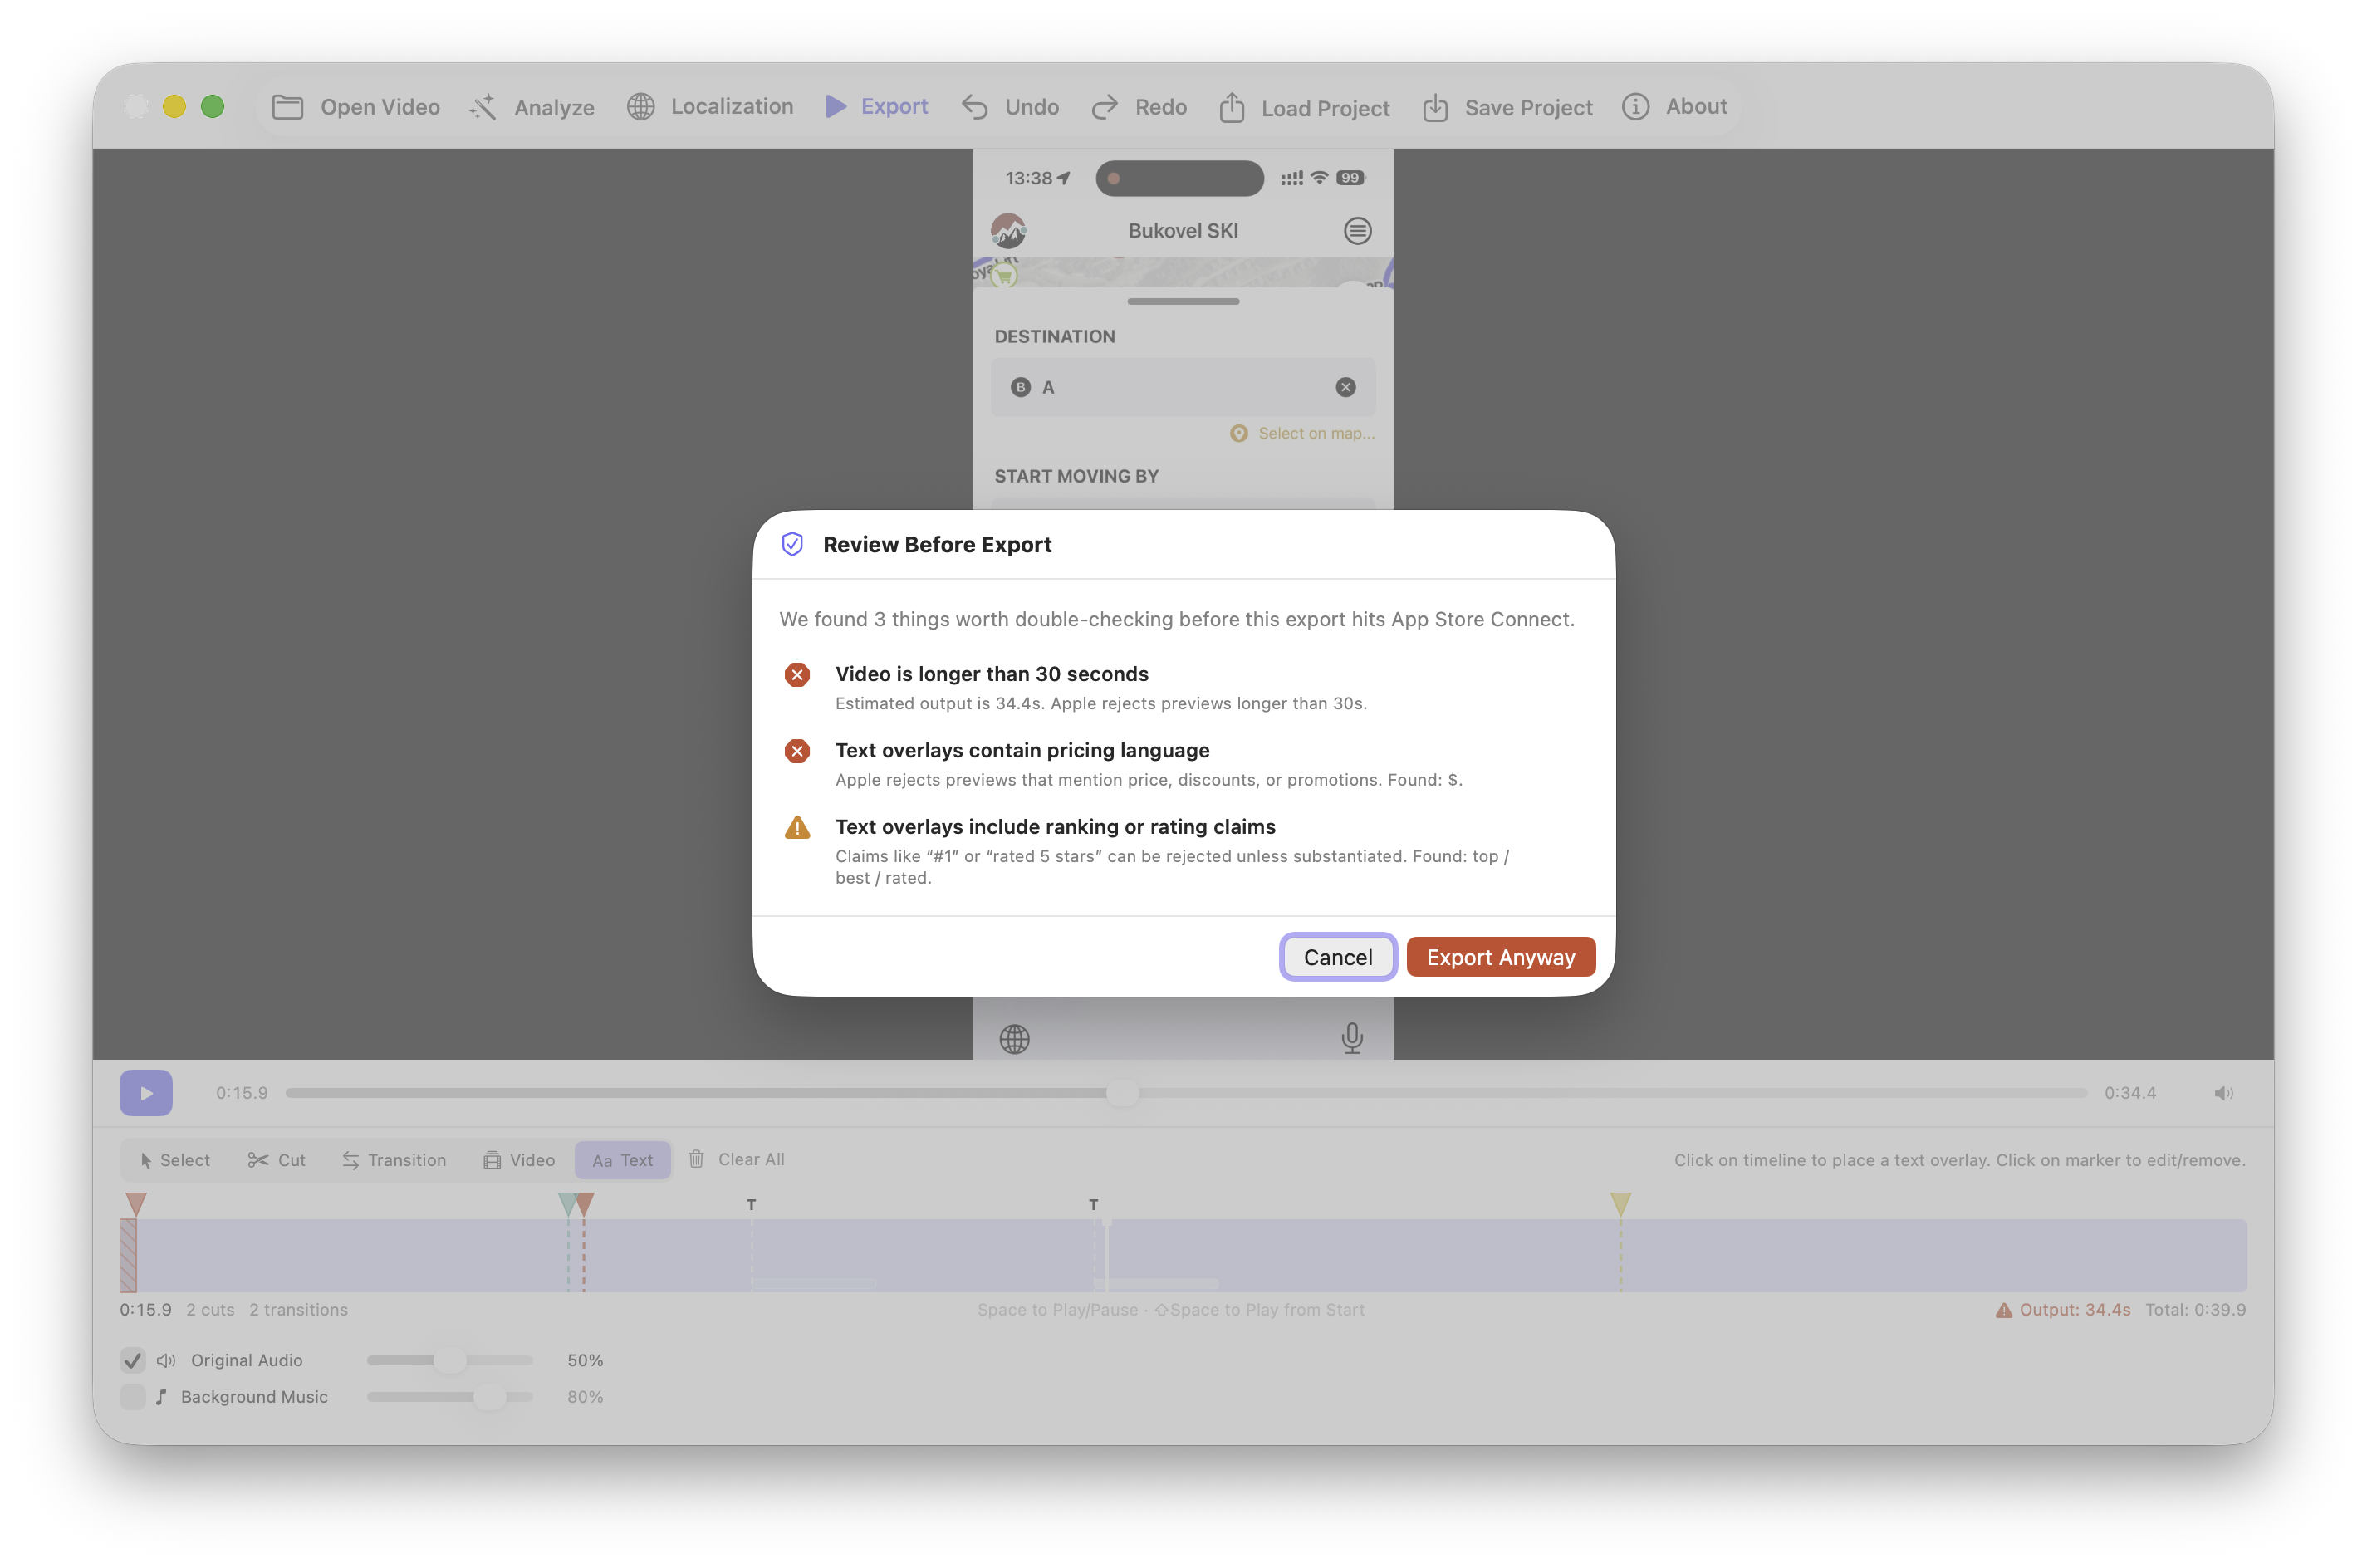Click 'Video is longer than 30 seconds' heading
Viewport: 2367px width, 1568px height.
[992, 674]
